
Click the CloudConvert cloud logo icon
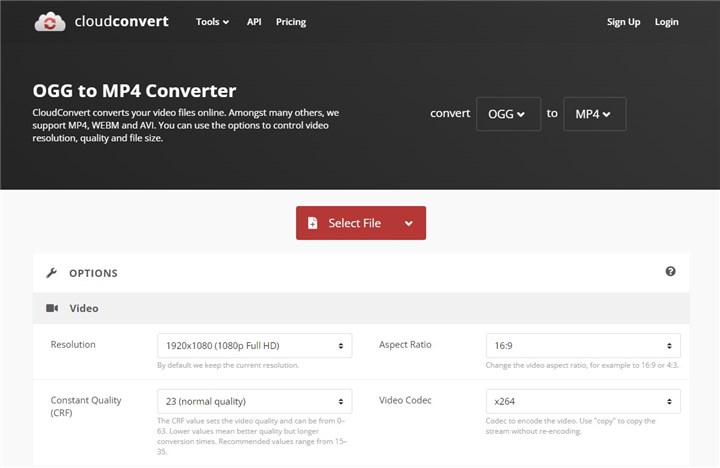point(50,22)
